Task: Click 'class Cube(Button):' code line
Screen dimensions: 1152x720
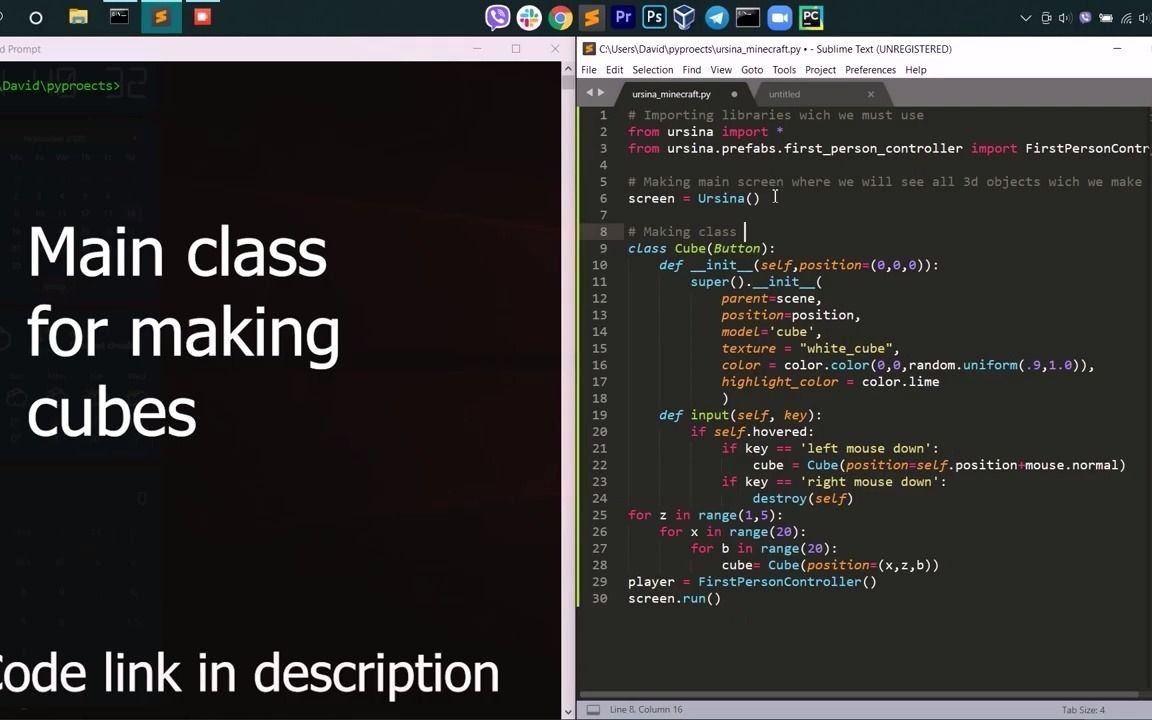Action: [x=701, y=248]
